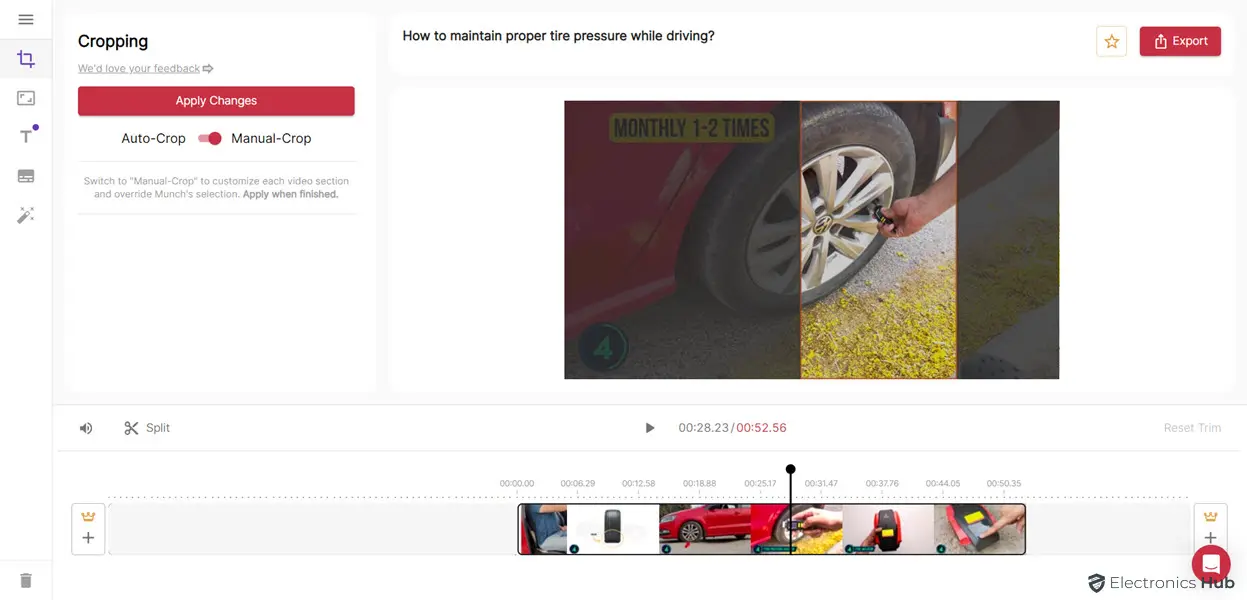
Task: Favorite the clip with star icon
Action: pos(1111,42)
